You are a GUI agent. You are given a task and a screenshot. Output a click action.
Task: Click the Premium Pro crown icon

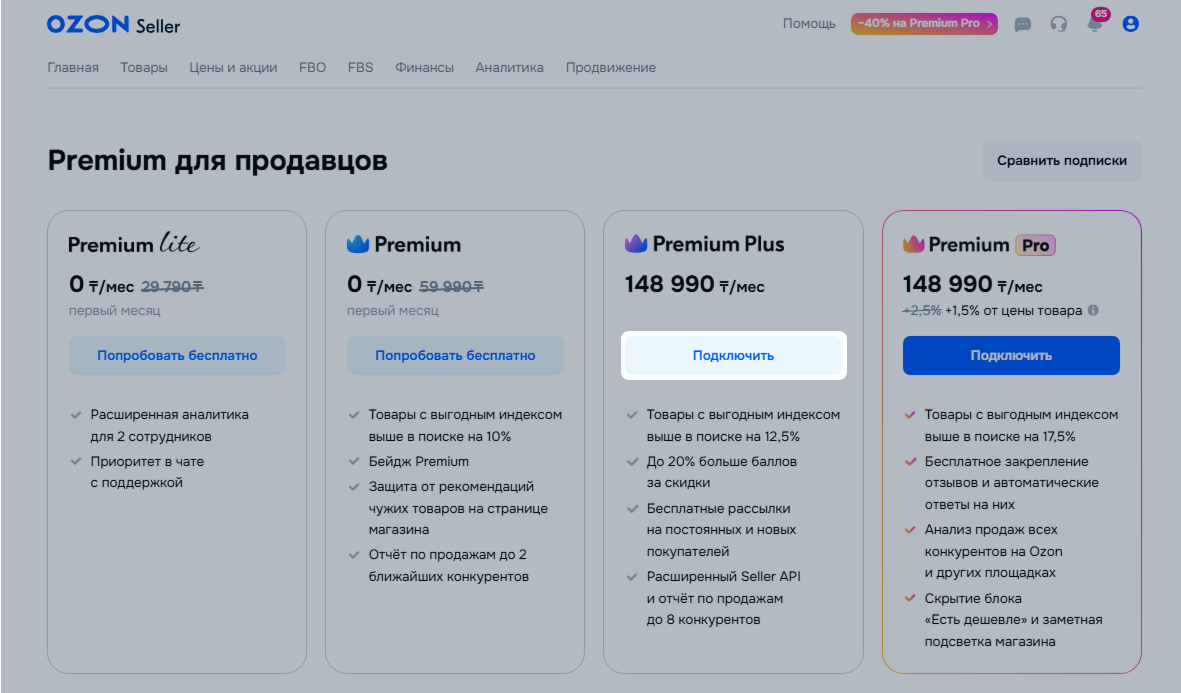click(914, 244)
